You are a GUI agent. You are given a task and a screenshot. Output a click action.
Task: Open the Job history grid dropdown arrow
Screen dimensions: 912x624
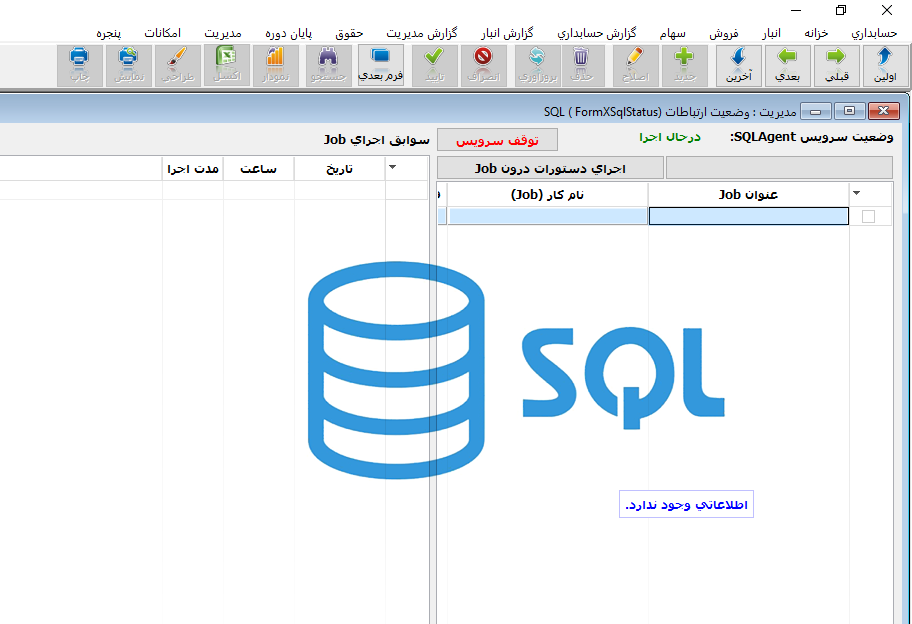[x=393, y=167]
